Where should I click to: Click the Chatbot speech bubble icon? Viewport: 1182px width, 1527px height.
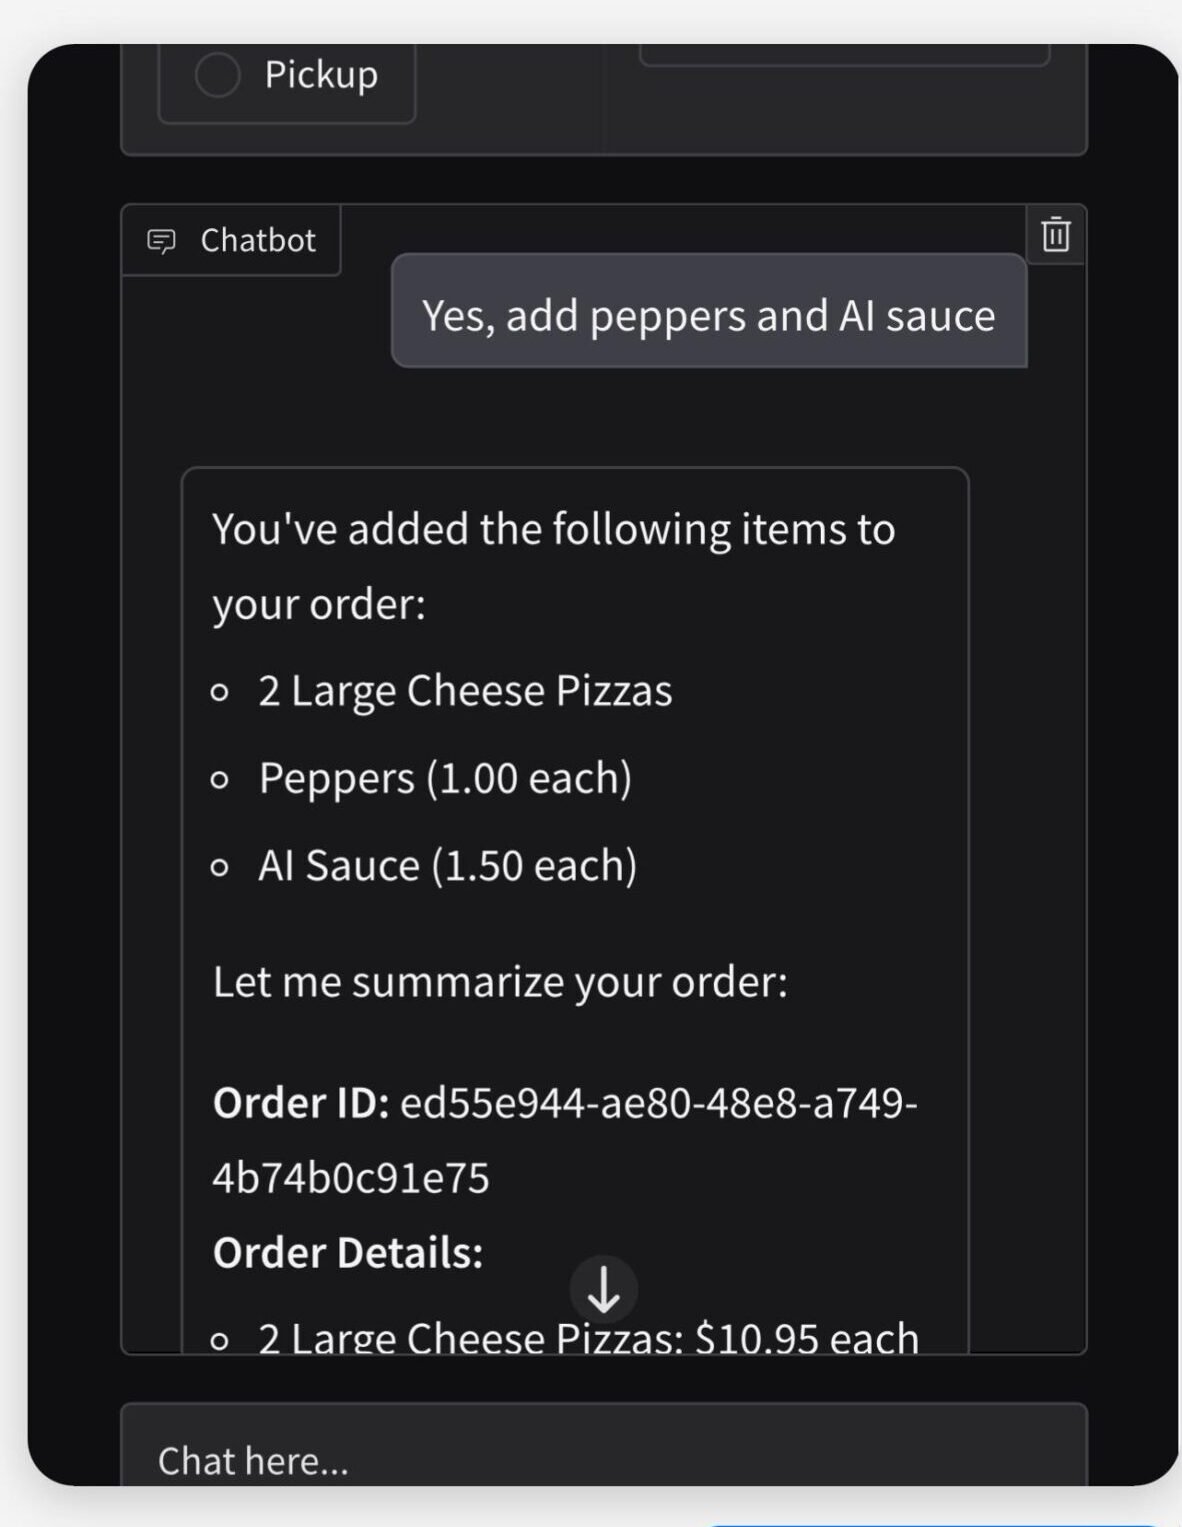coord(161,241)
